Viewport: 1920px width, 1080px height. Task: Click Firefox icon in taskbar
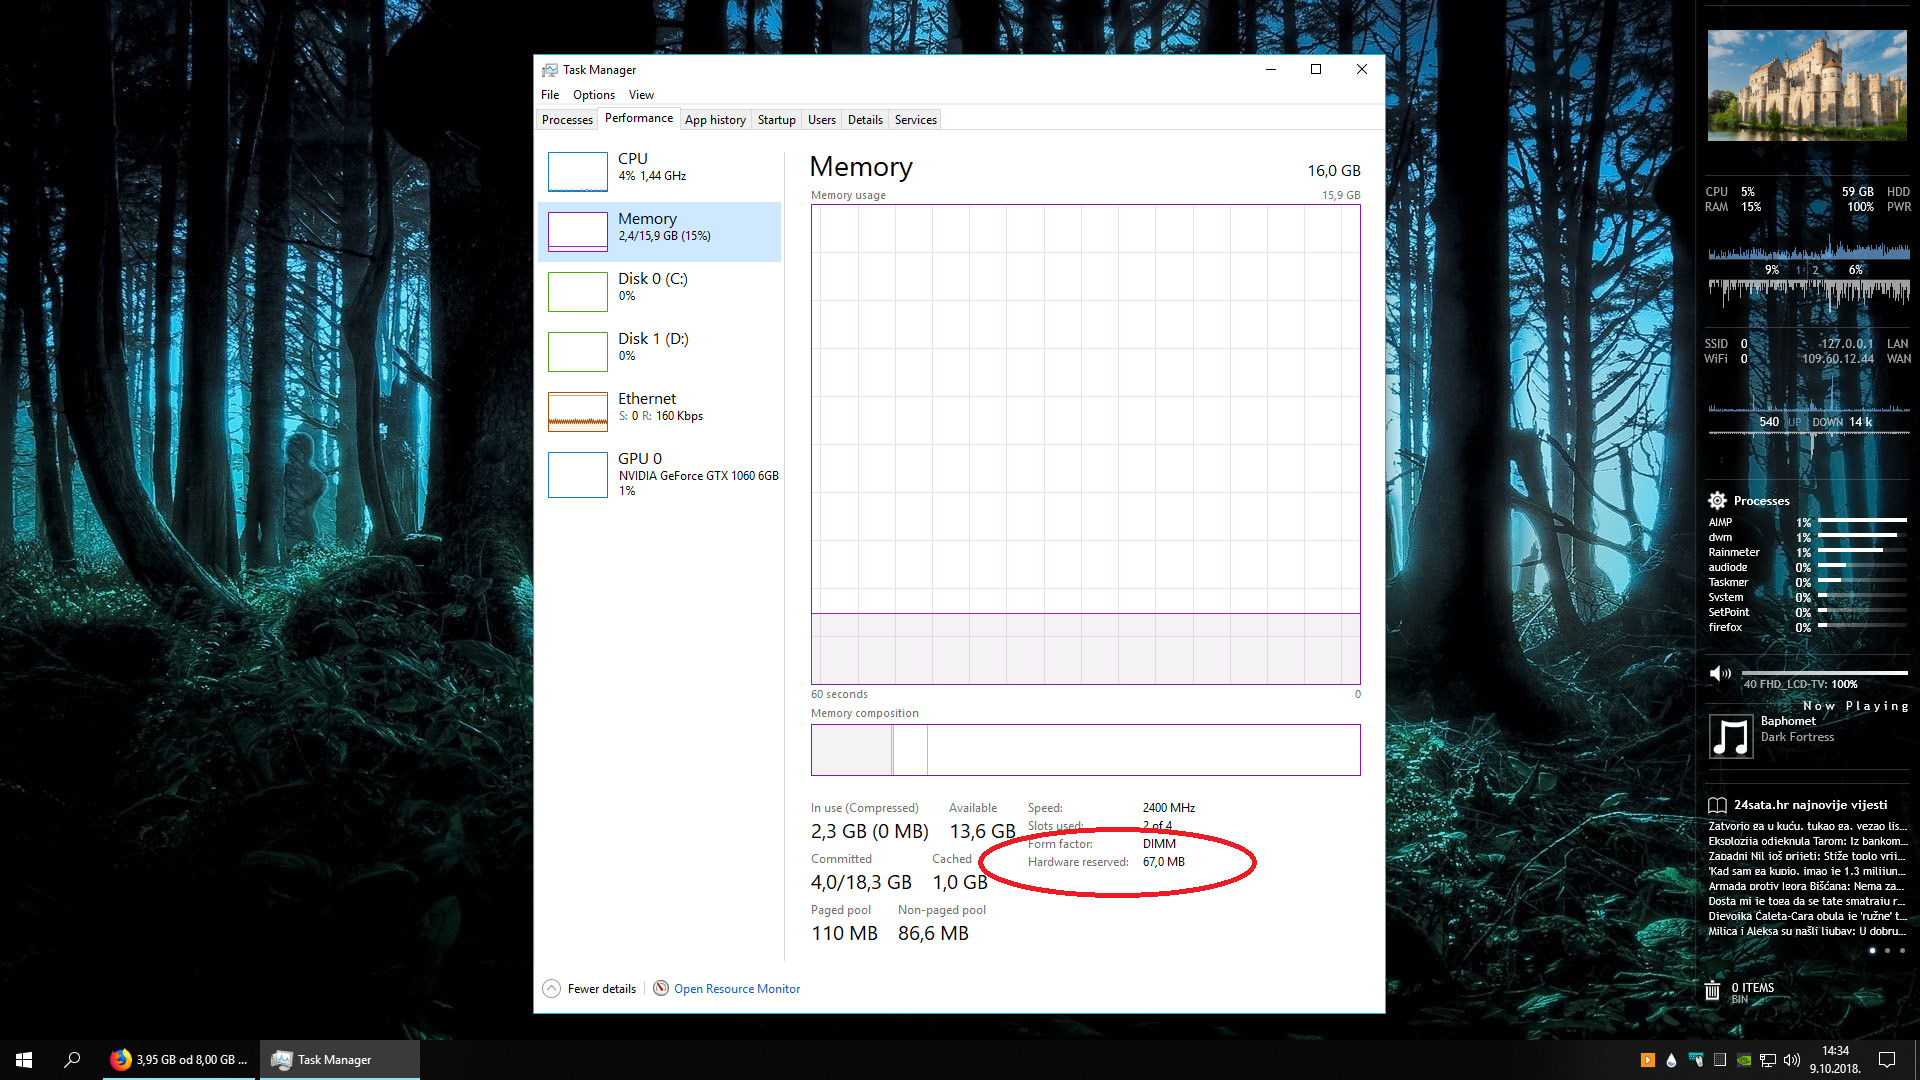click(121, 1060)
